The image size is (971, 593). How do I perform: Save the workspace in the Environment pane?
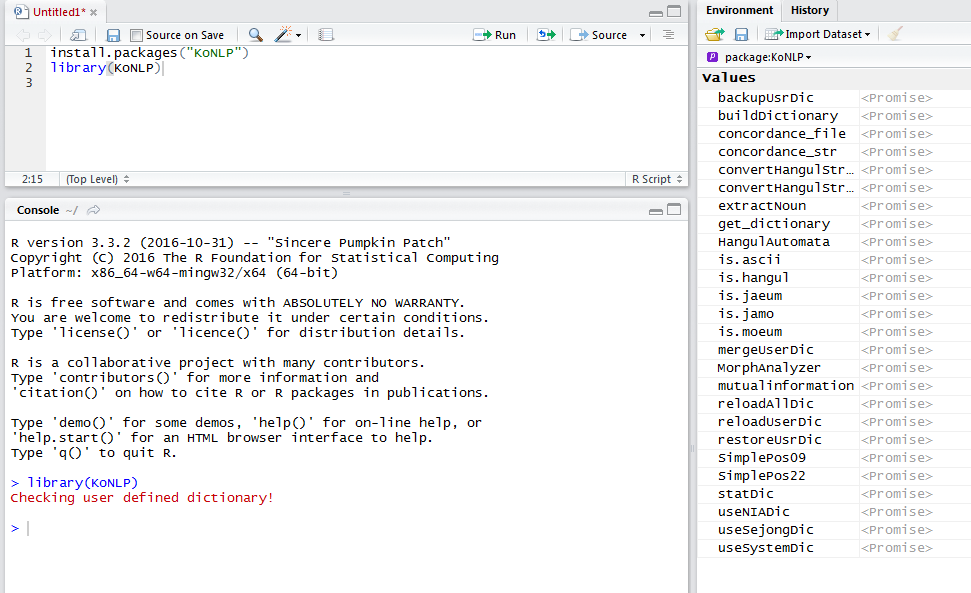[x=741, y=34]
